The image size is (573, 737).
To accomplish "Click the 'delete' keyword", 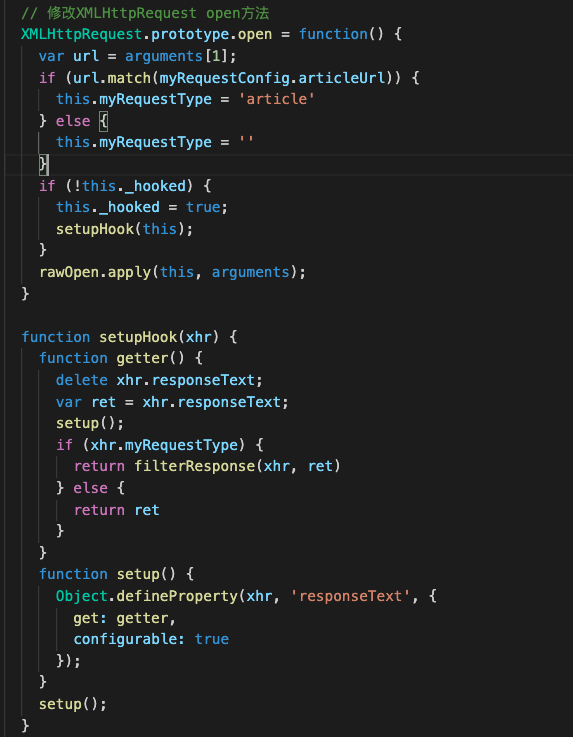I will pyautogui.click(x=82, y=380).
